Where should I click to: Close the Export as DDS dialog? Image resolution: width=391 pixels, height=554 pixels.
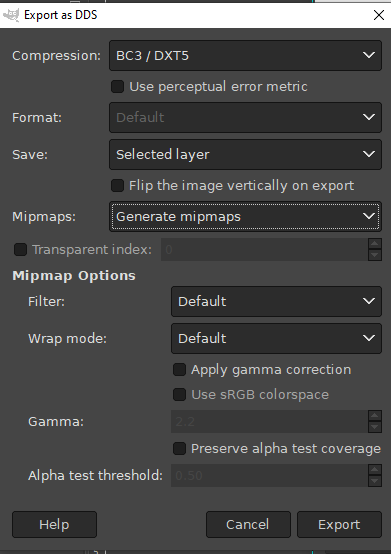click(379, 15)
